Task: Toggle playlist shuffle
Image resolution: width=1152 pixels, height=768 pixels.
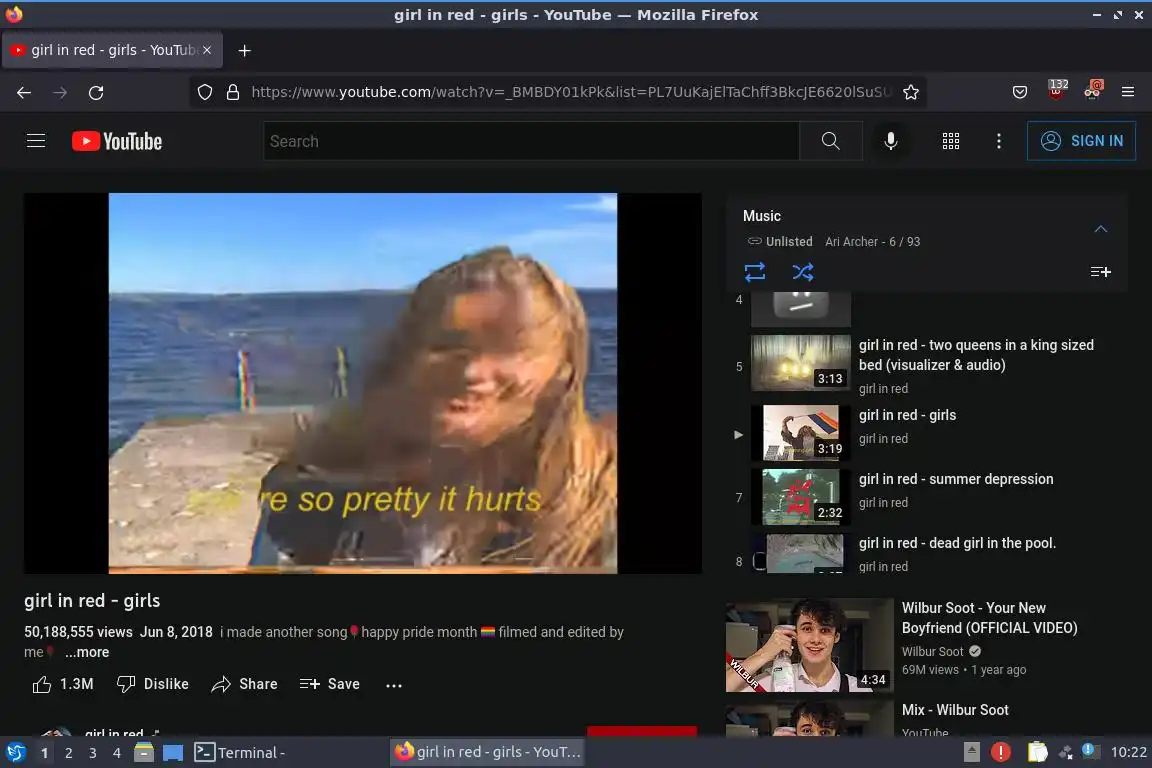Action: pos(802,272)
